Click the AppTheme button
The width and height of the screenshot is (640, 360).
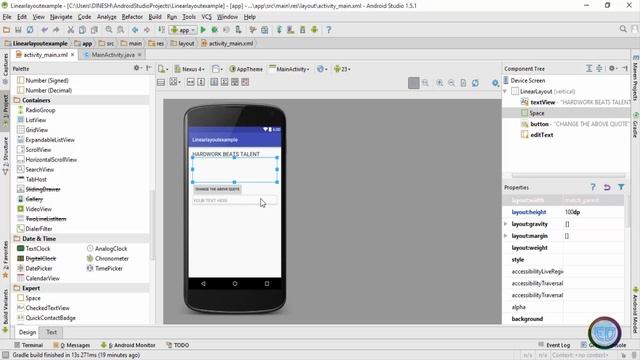[246, 69]
